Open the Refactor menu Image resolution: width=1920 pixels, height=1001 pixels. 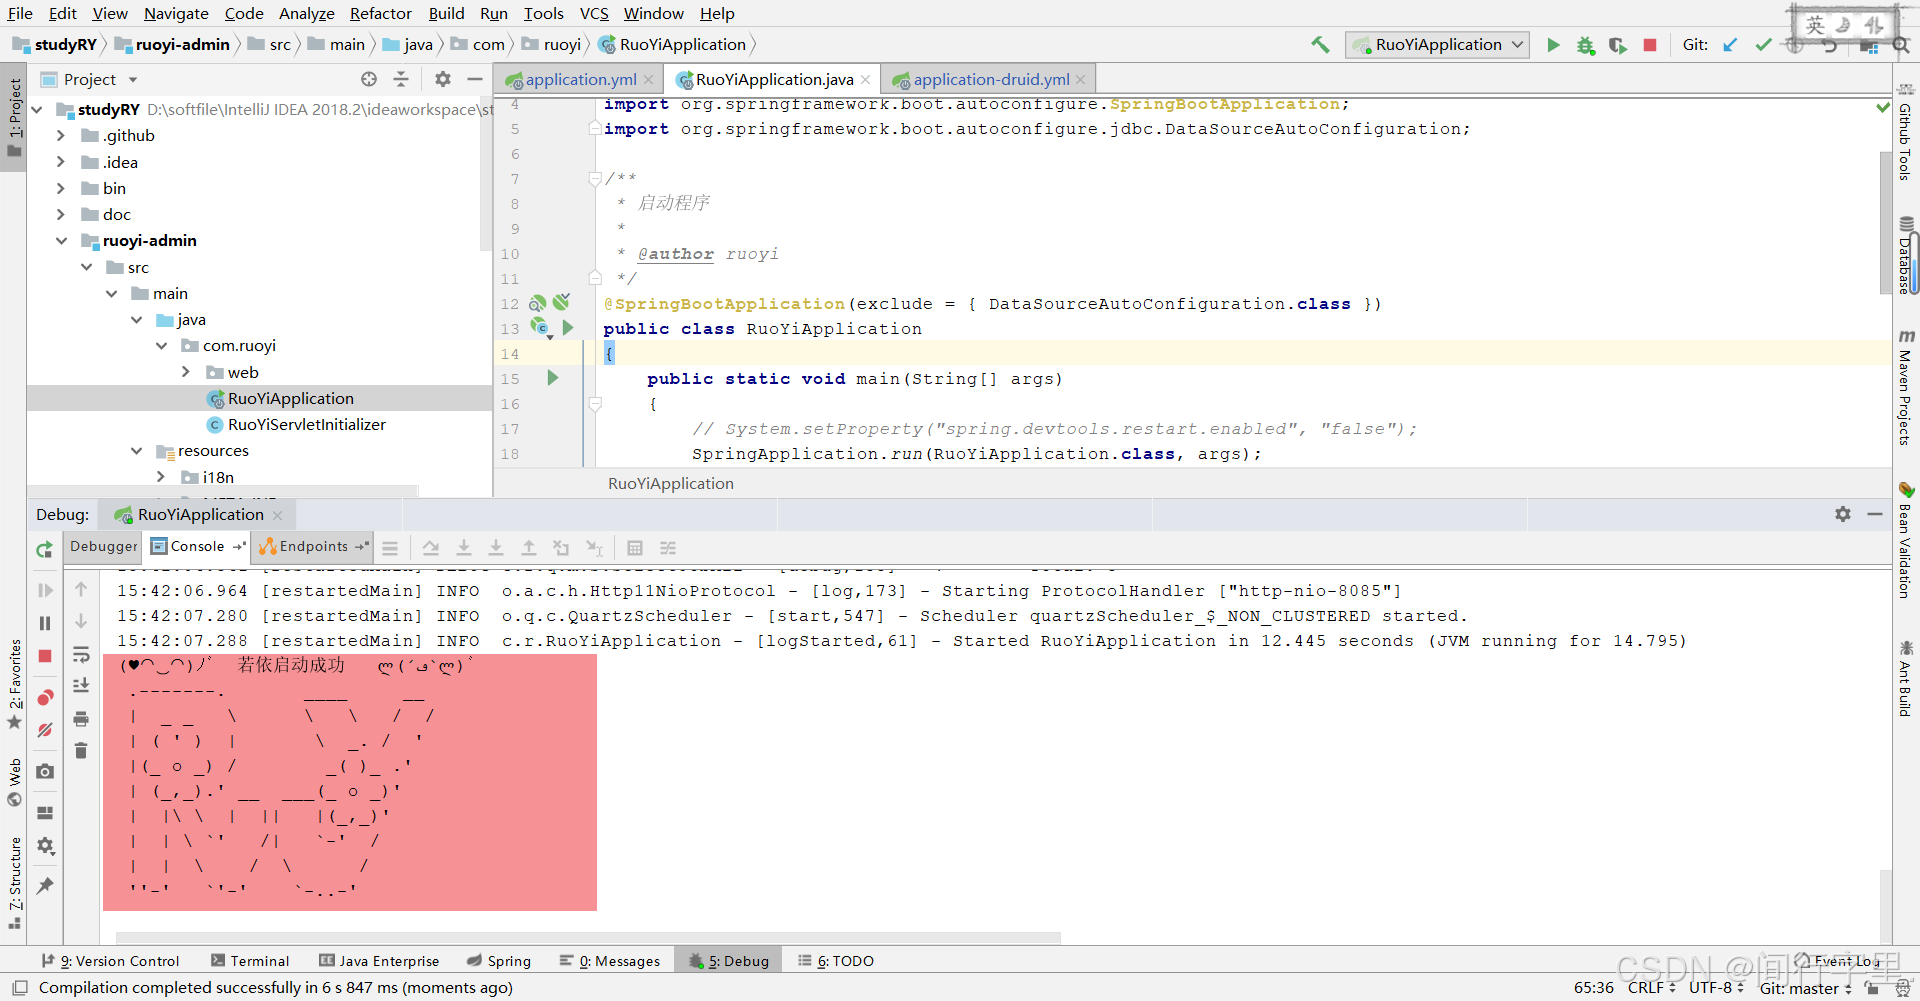[x=380, y=13]
